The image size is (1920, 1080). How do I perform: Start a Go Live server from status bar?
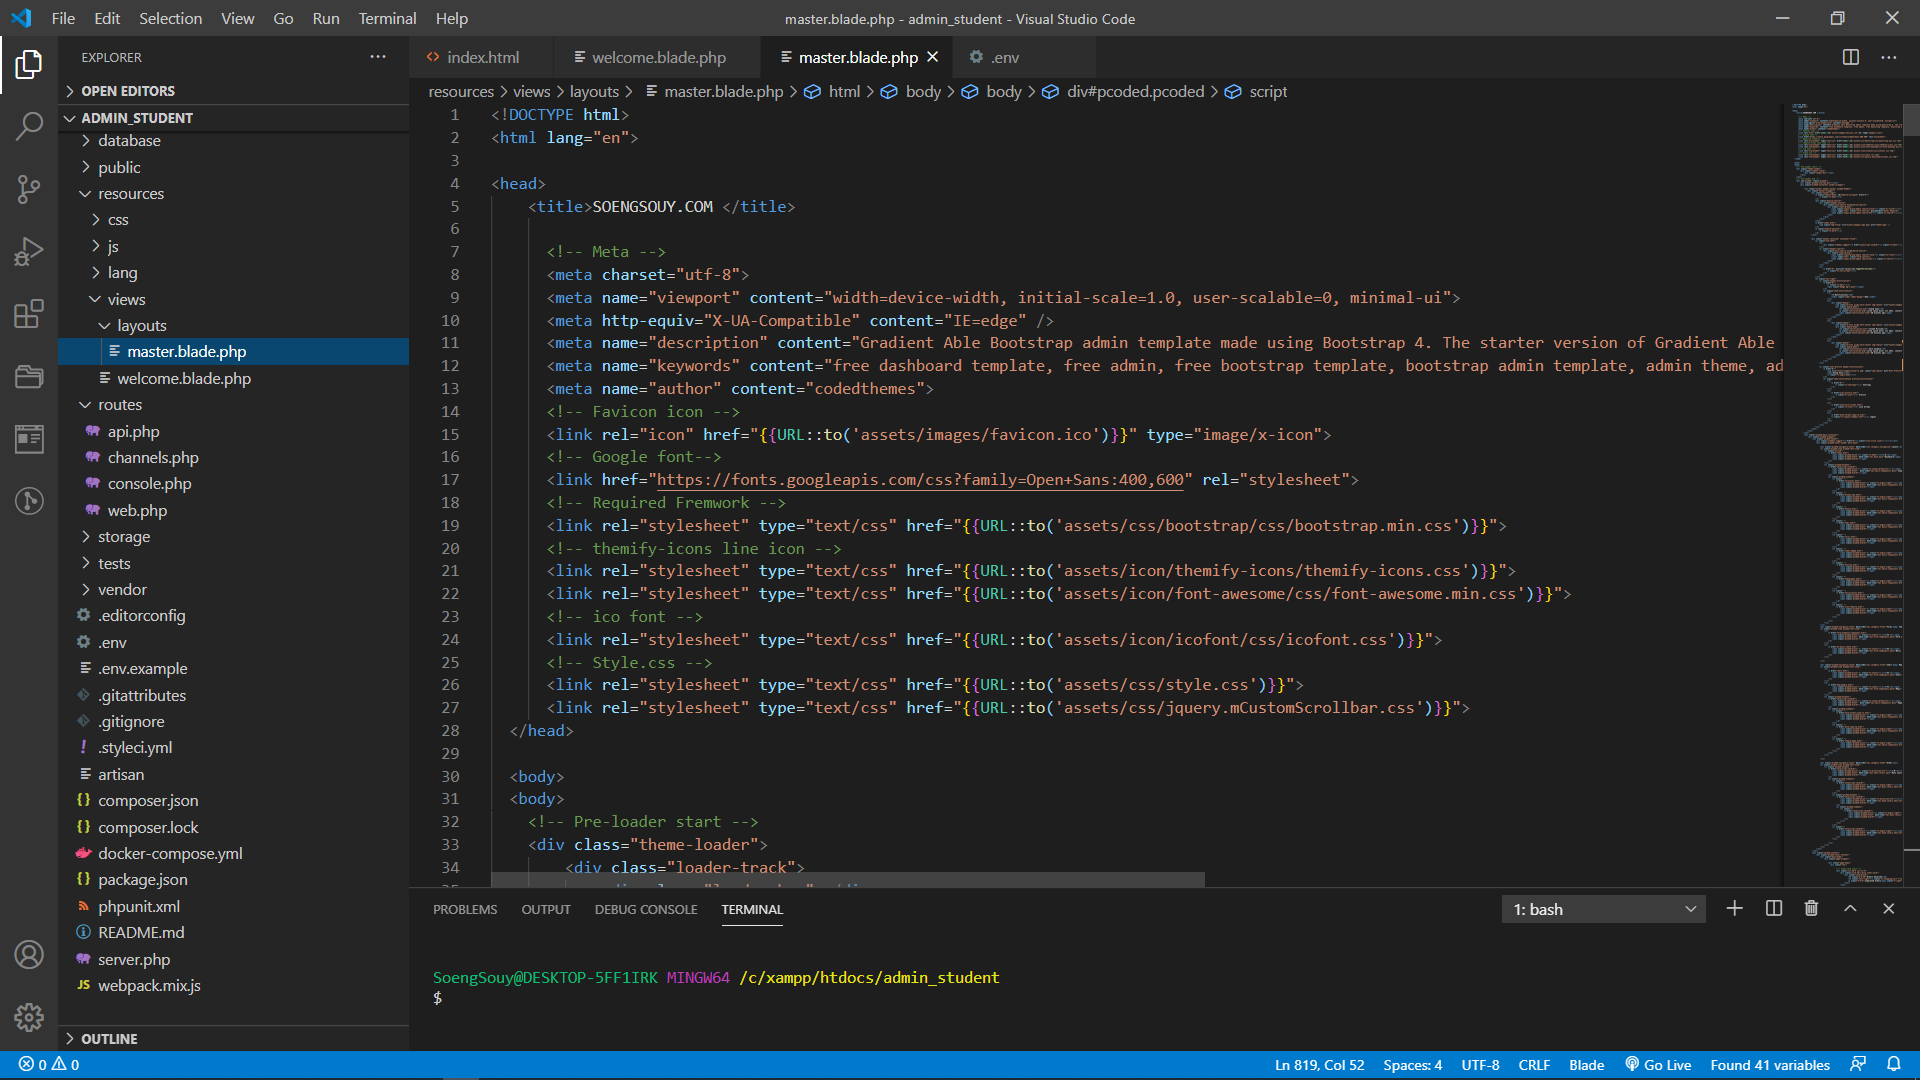pos(1657,1064)
